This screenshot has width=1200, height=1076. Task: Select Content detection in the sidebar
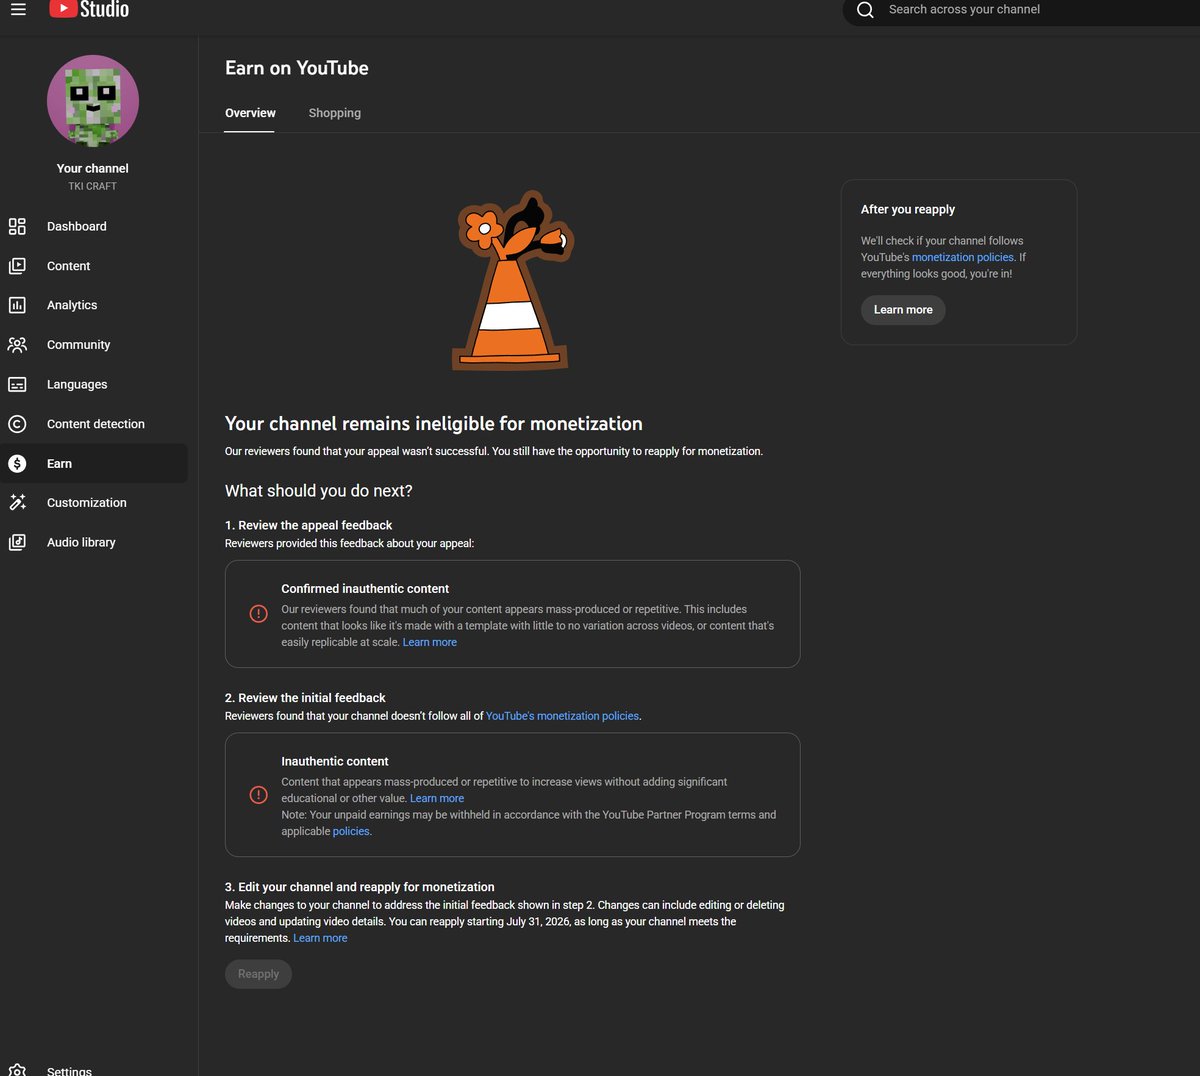click(x=94, y=424)
